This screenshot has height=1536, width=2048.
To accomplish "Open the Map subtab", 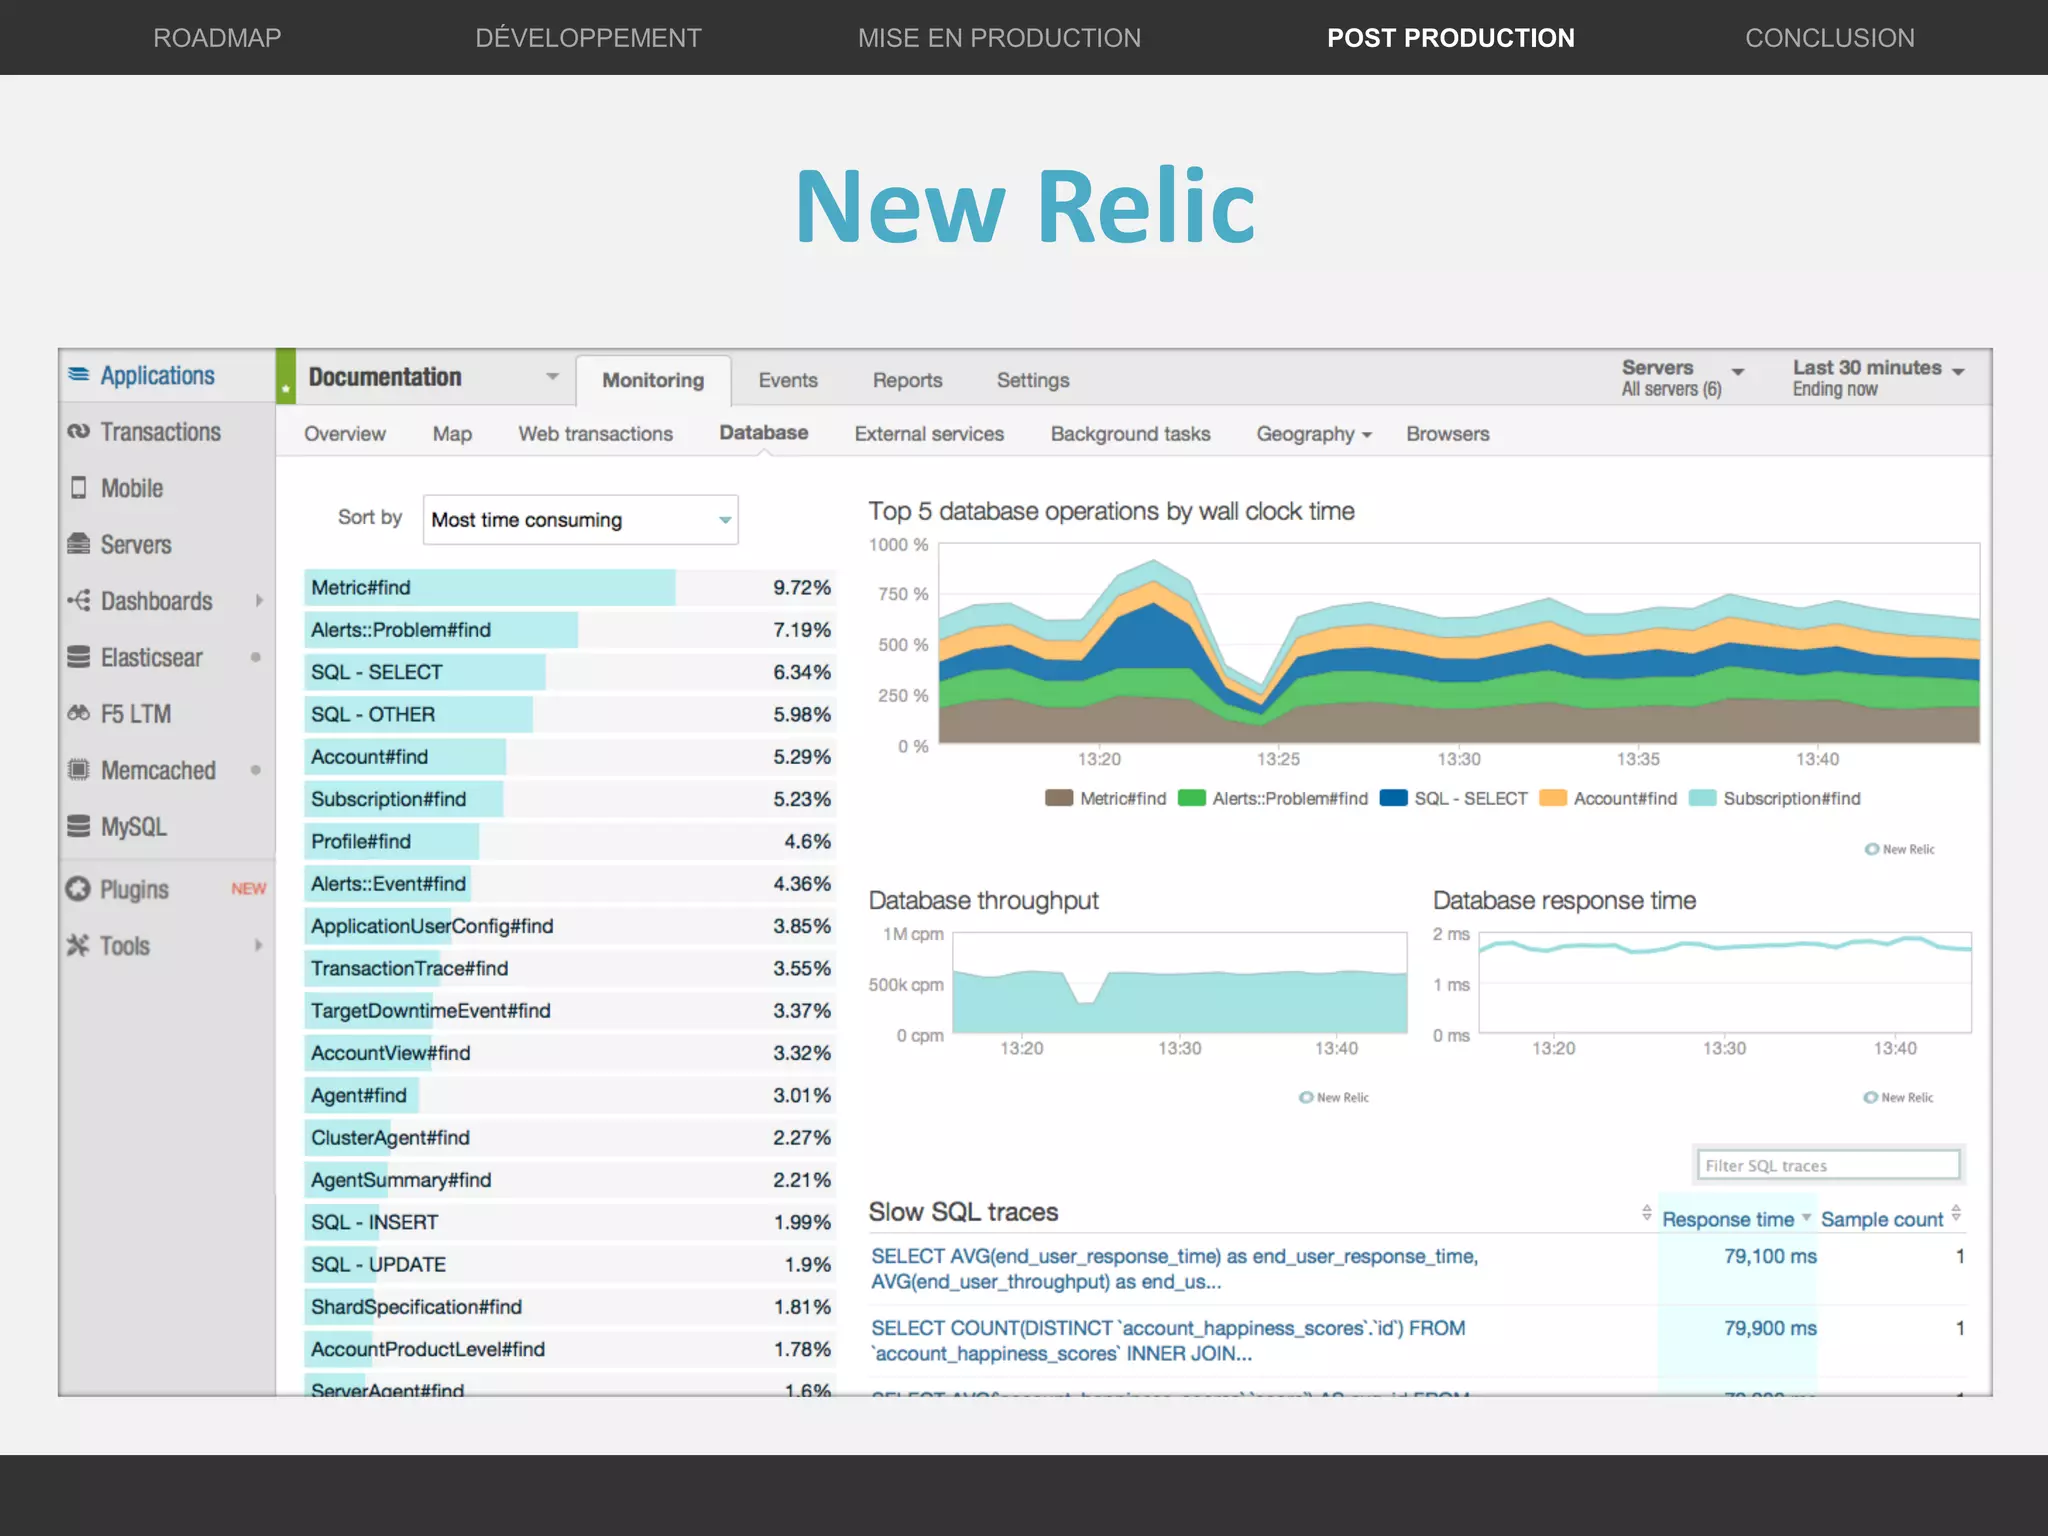I will click(x=452, y=434).
